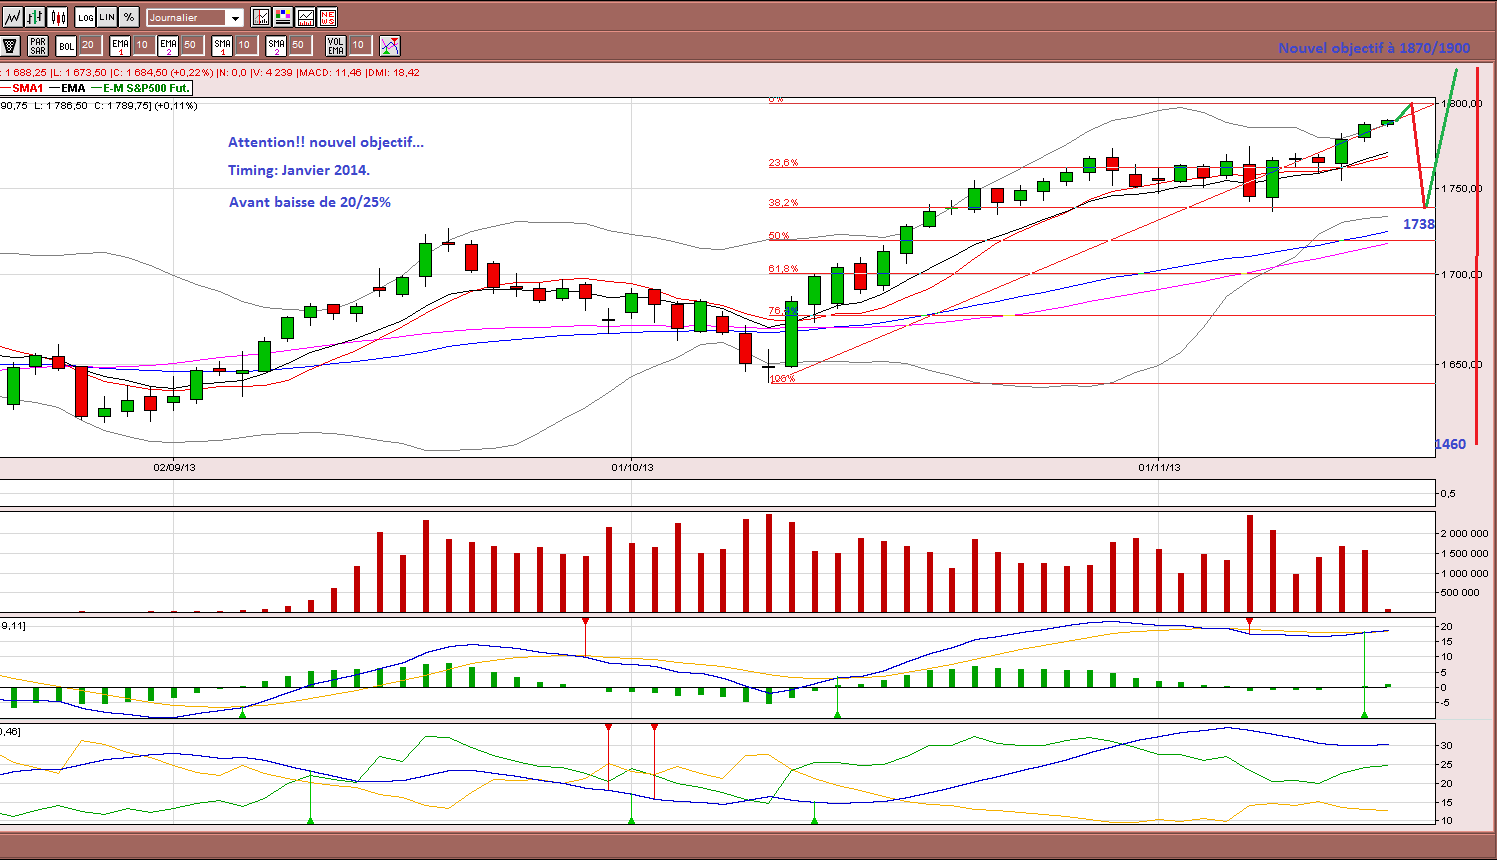This screenshot has width=1497, height=860.
Task: Click the 1738 price annotation
Action: coord(1419,224)
